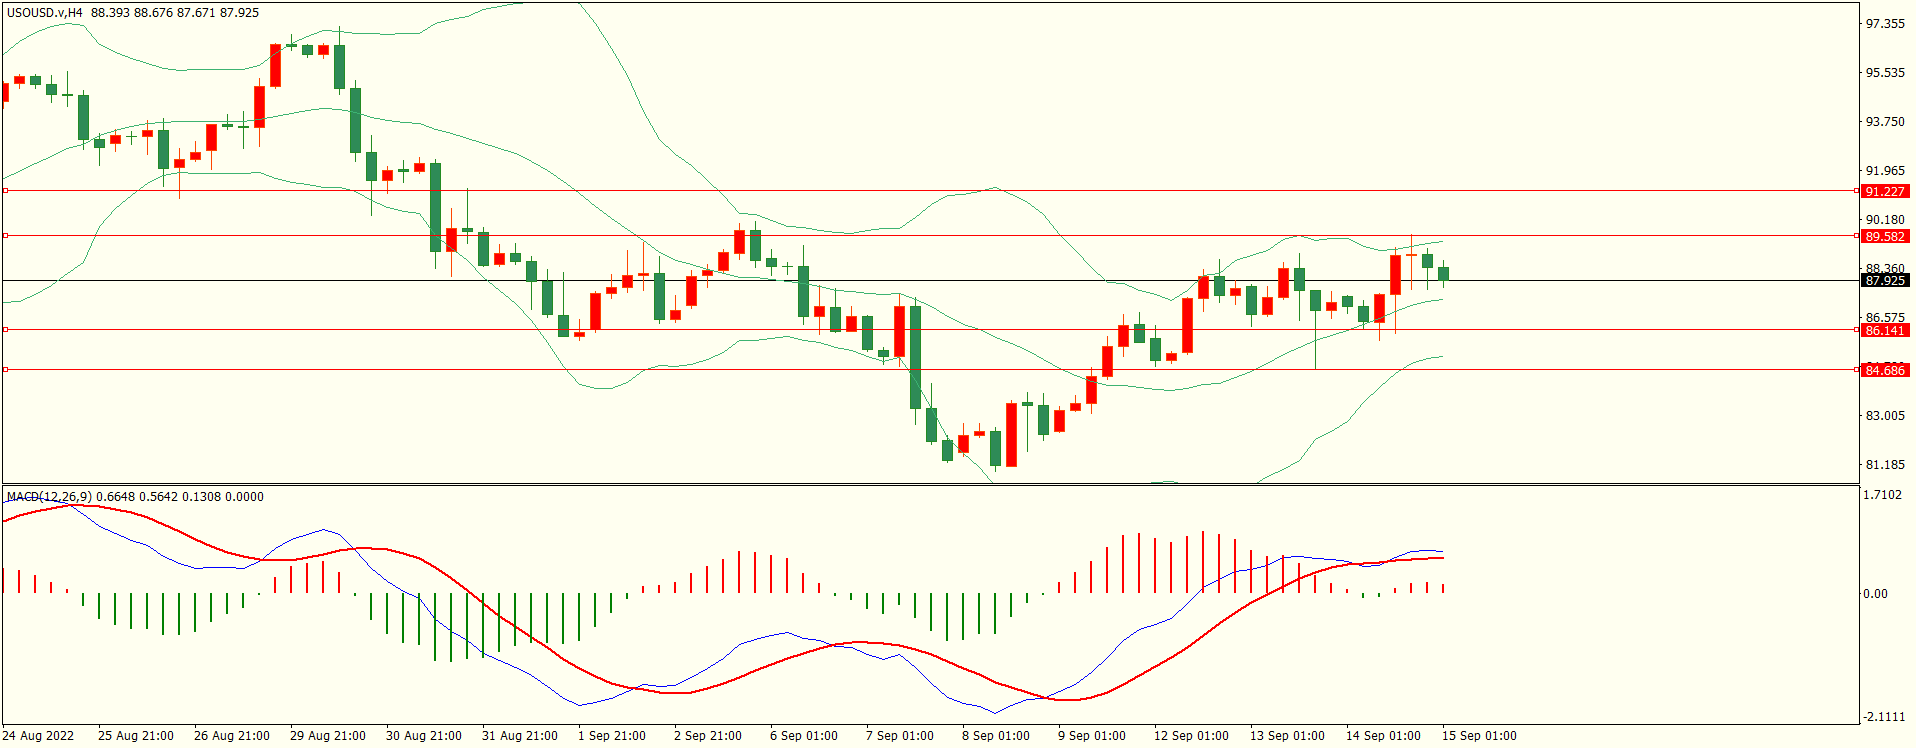Screen dimensions: 1916x748
Task: Click the red 91.227 price level tag
Action: click(1884, 191)
